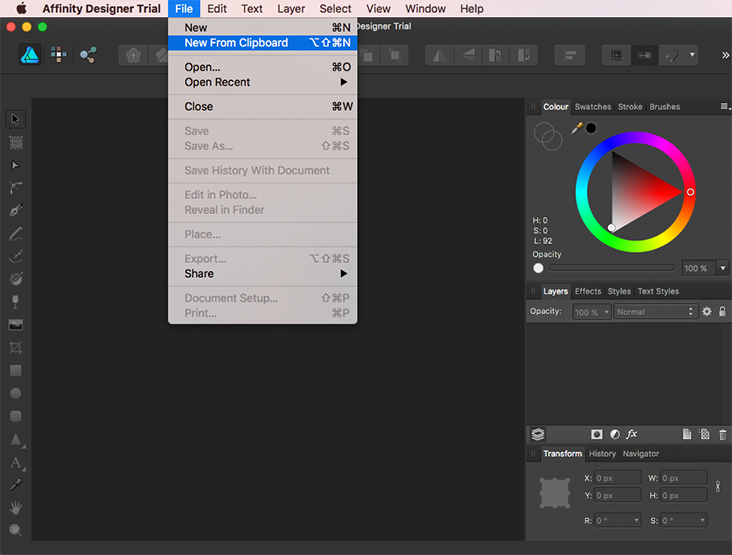732x555 pixels.
Task: Select the Vector Crop tool
Action: click(16, 347)
